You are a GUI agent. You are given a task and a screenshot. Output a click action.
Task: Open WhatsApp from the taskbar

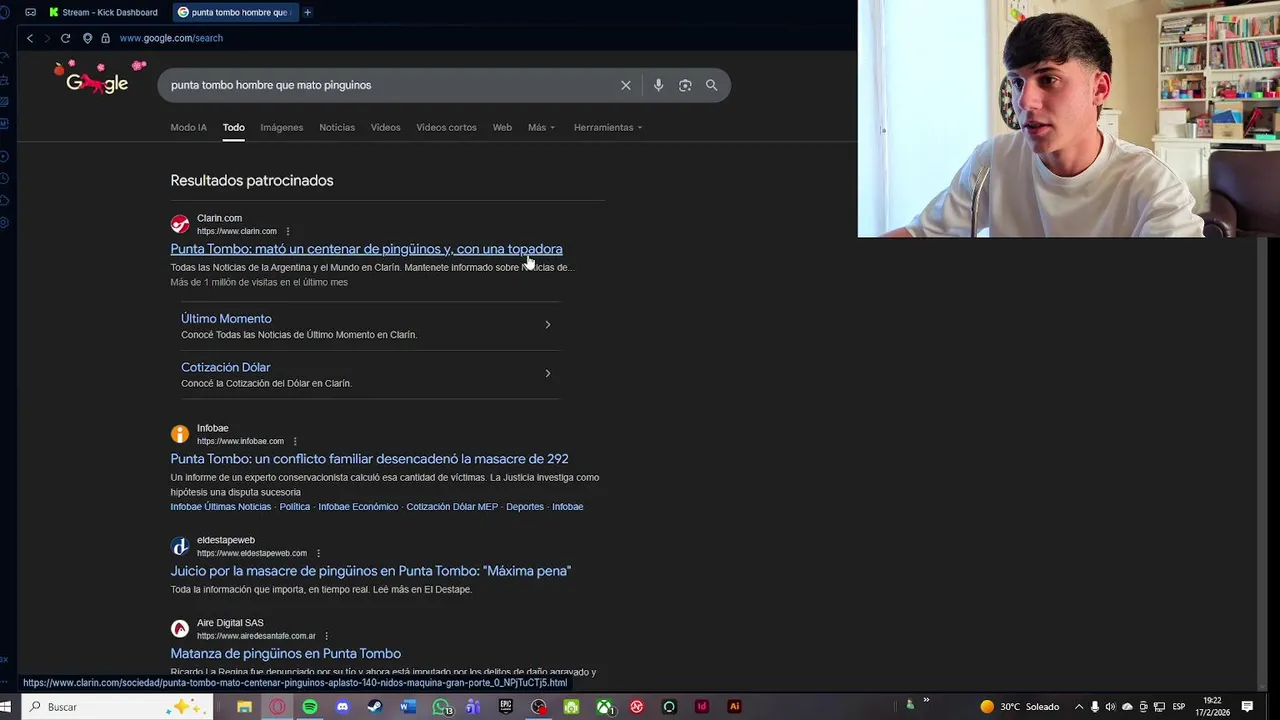pos(441,707)
